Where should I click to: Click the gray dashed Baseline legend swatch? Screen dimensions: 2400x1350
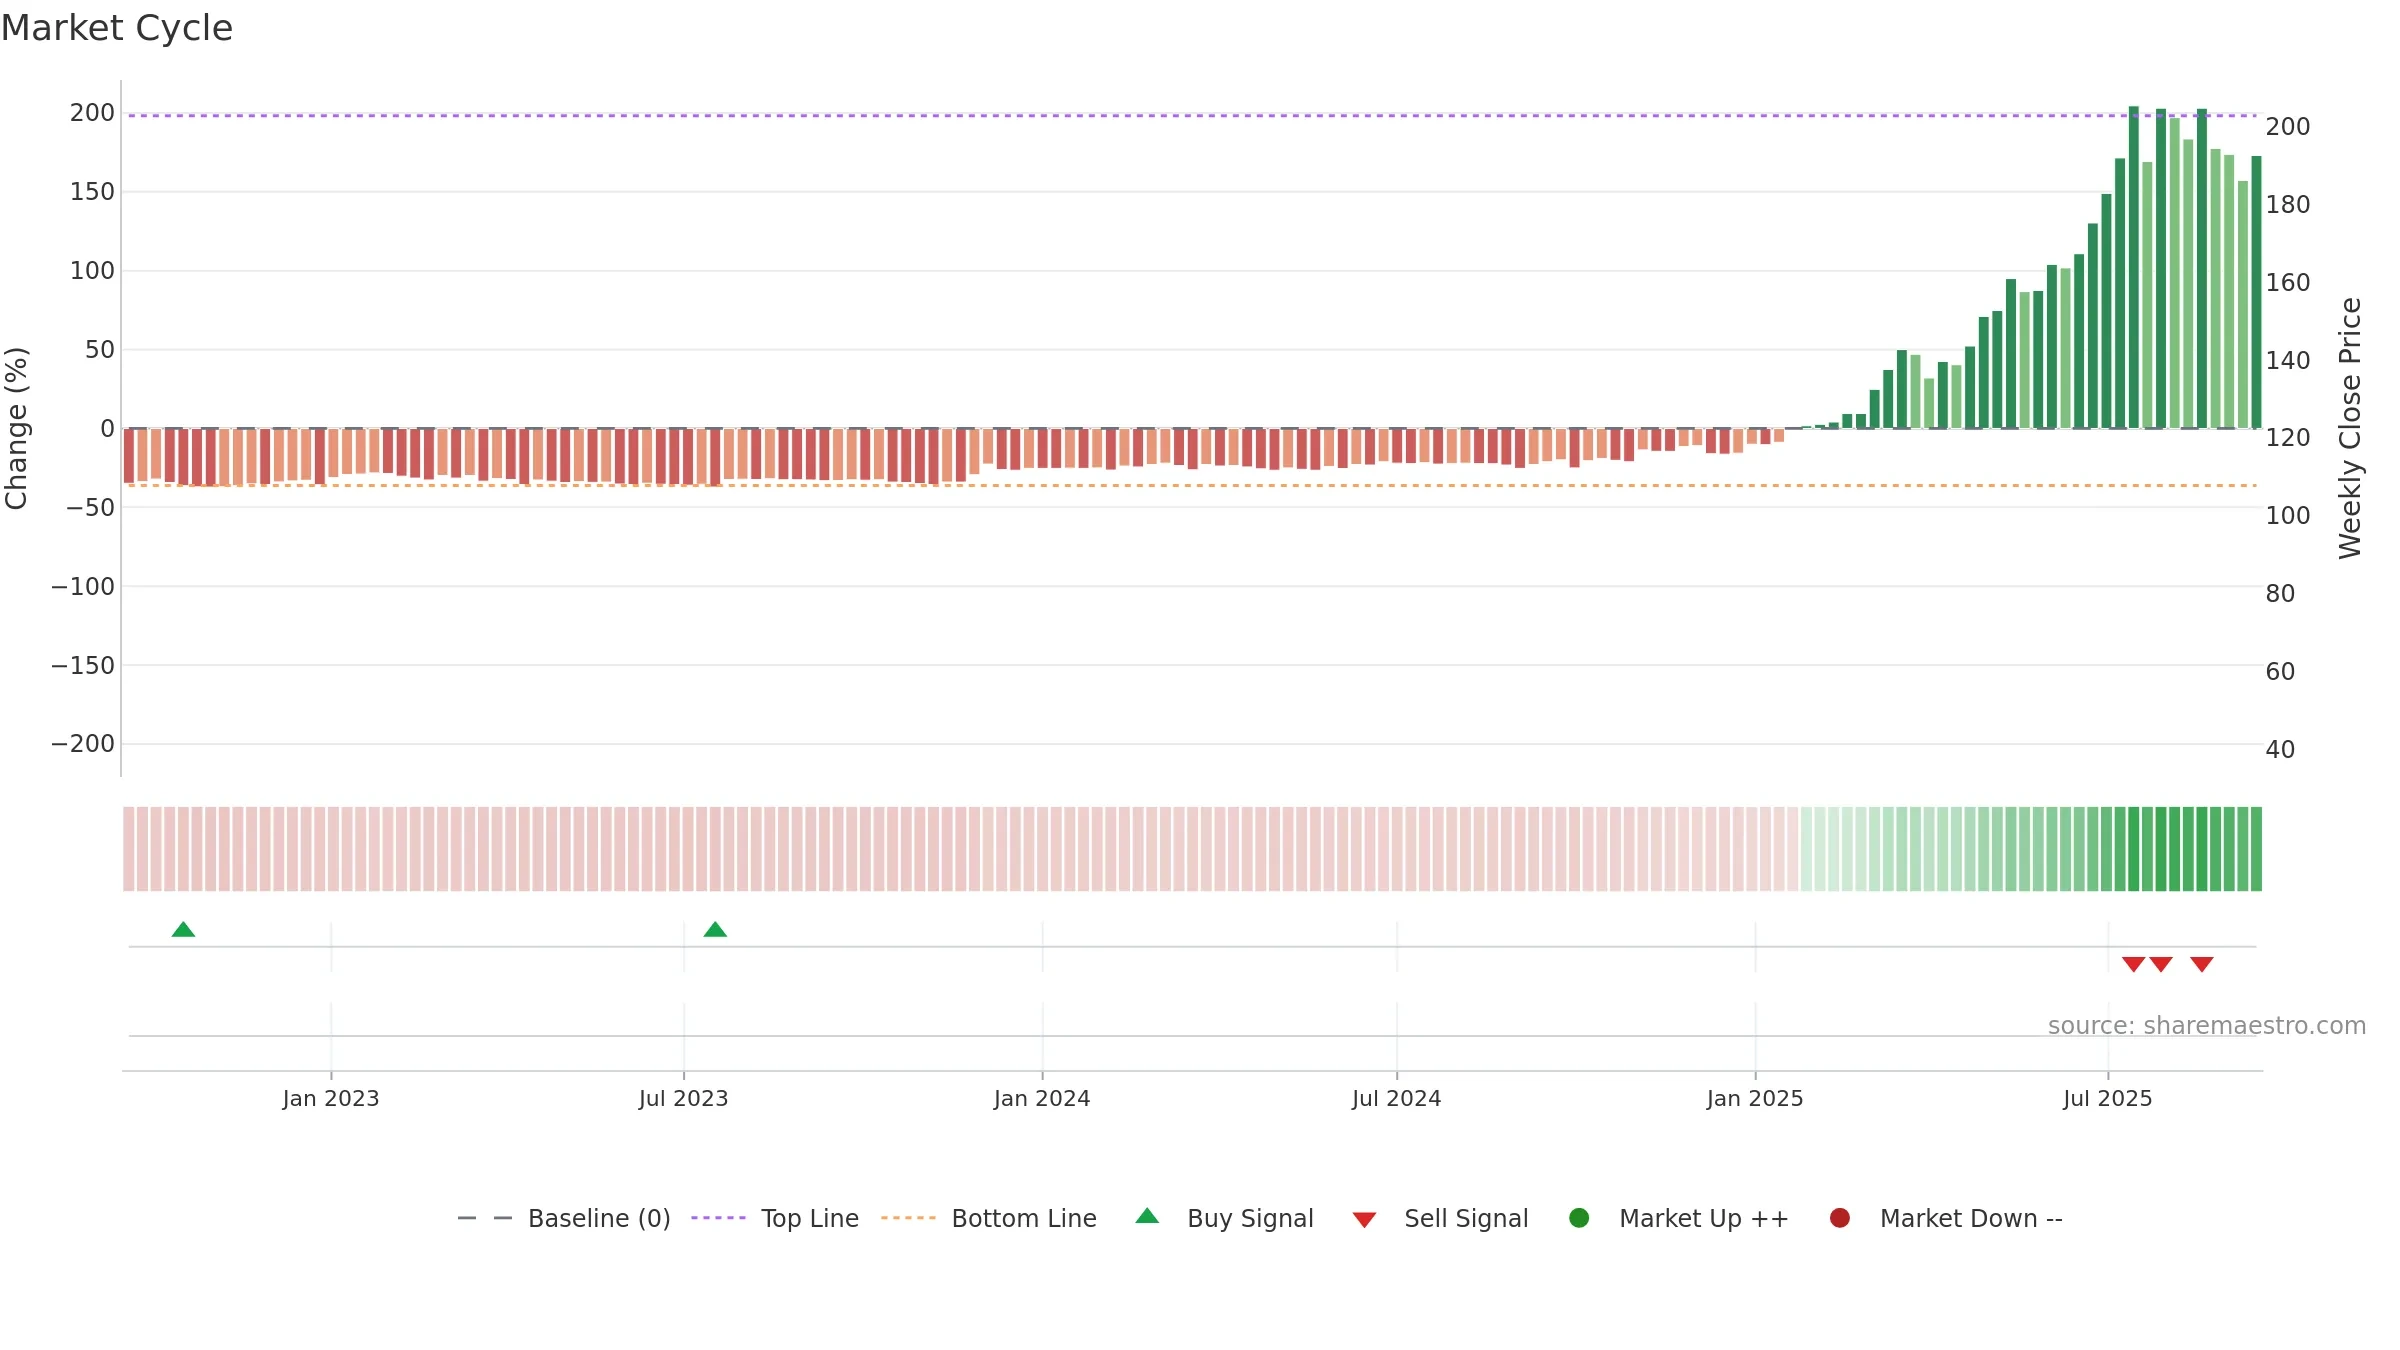click(x=485, y=1218)
